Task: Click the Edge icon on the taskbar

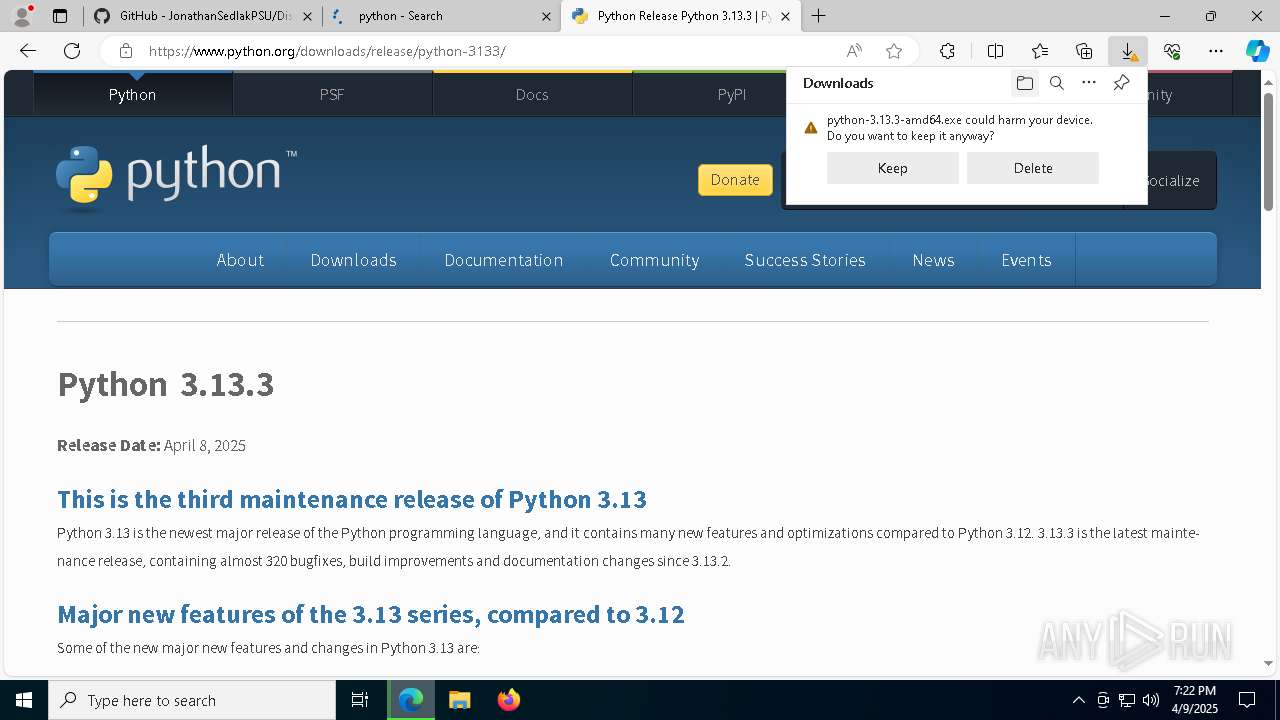Action: point(411,700)
